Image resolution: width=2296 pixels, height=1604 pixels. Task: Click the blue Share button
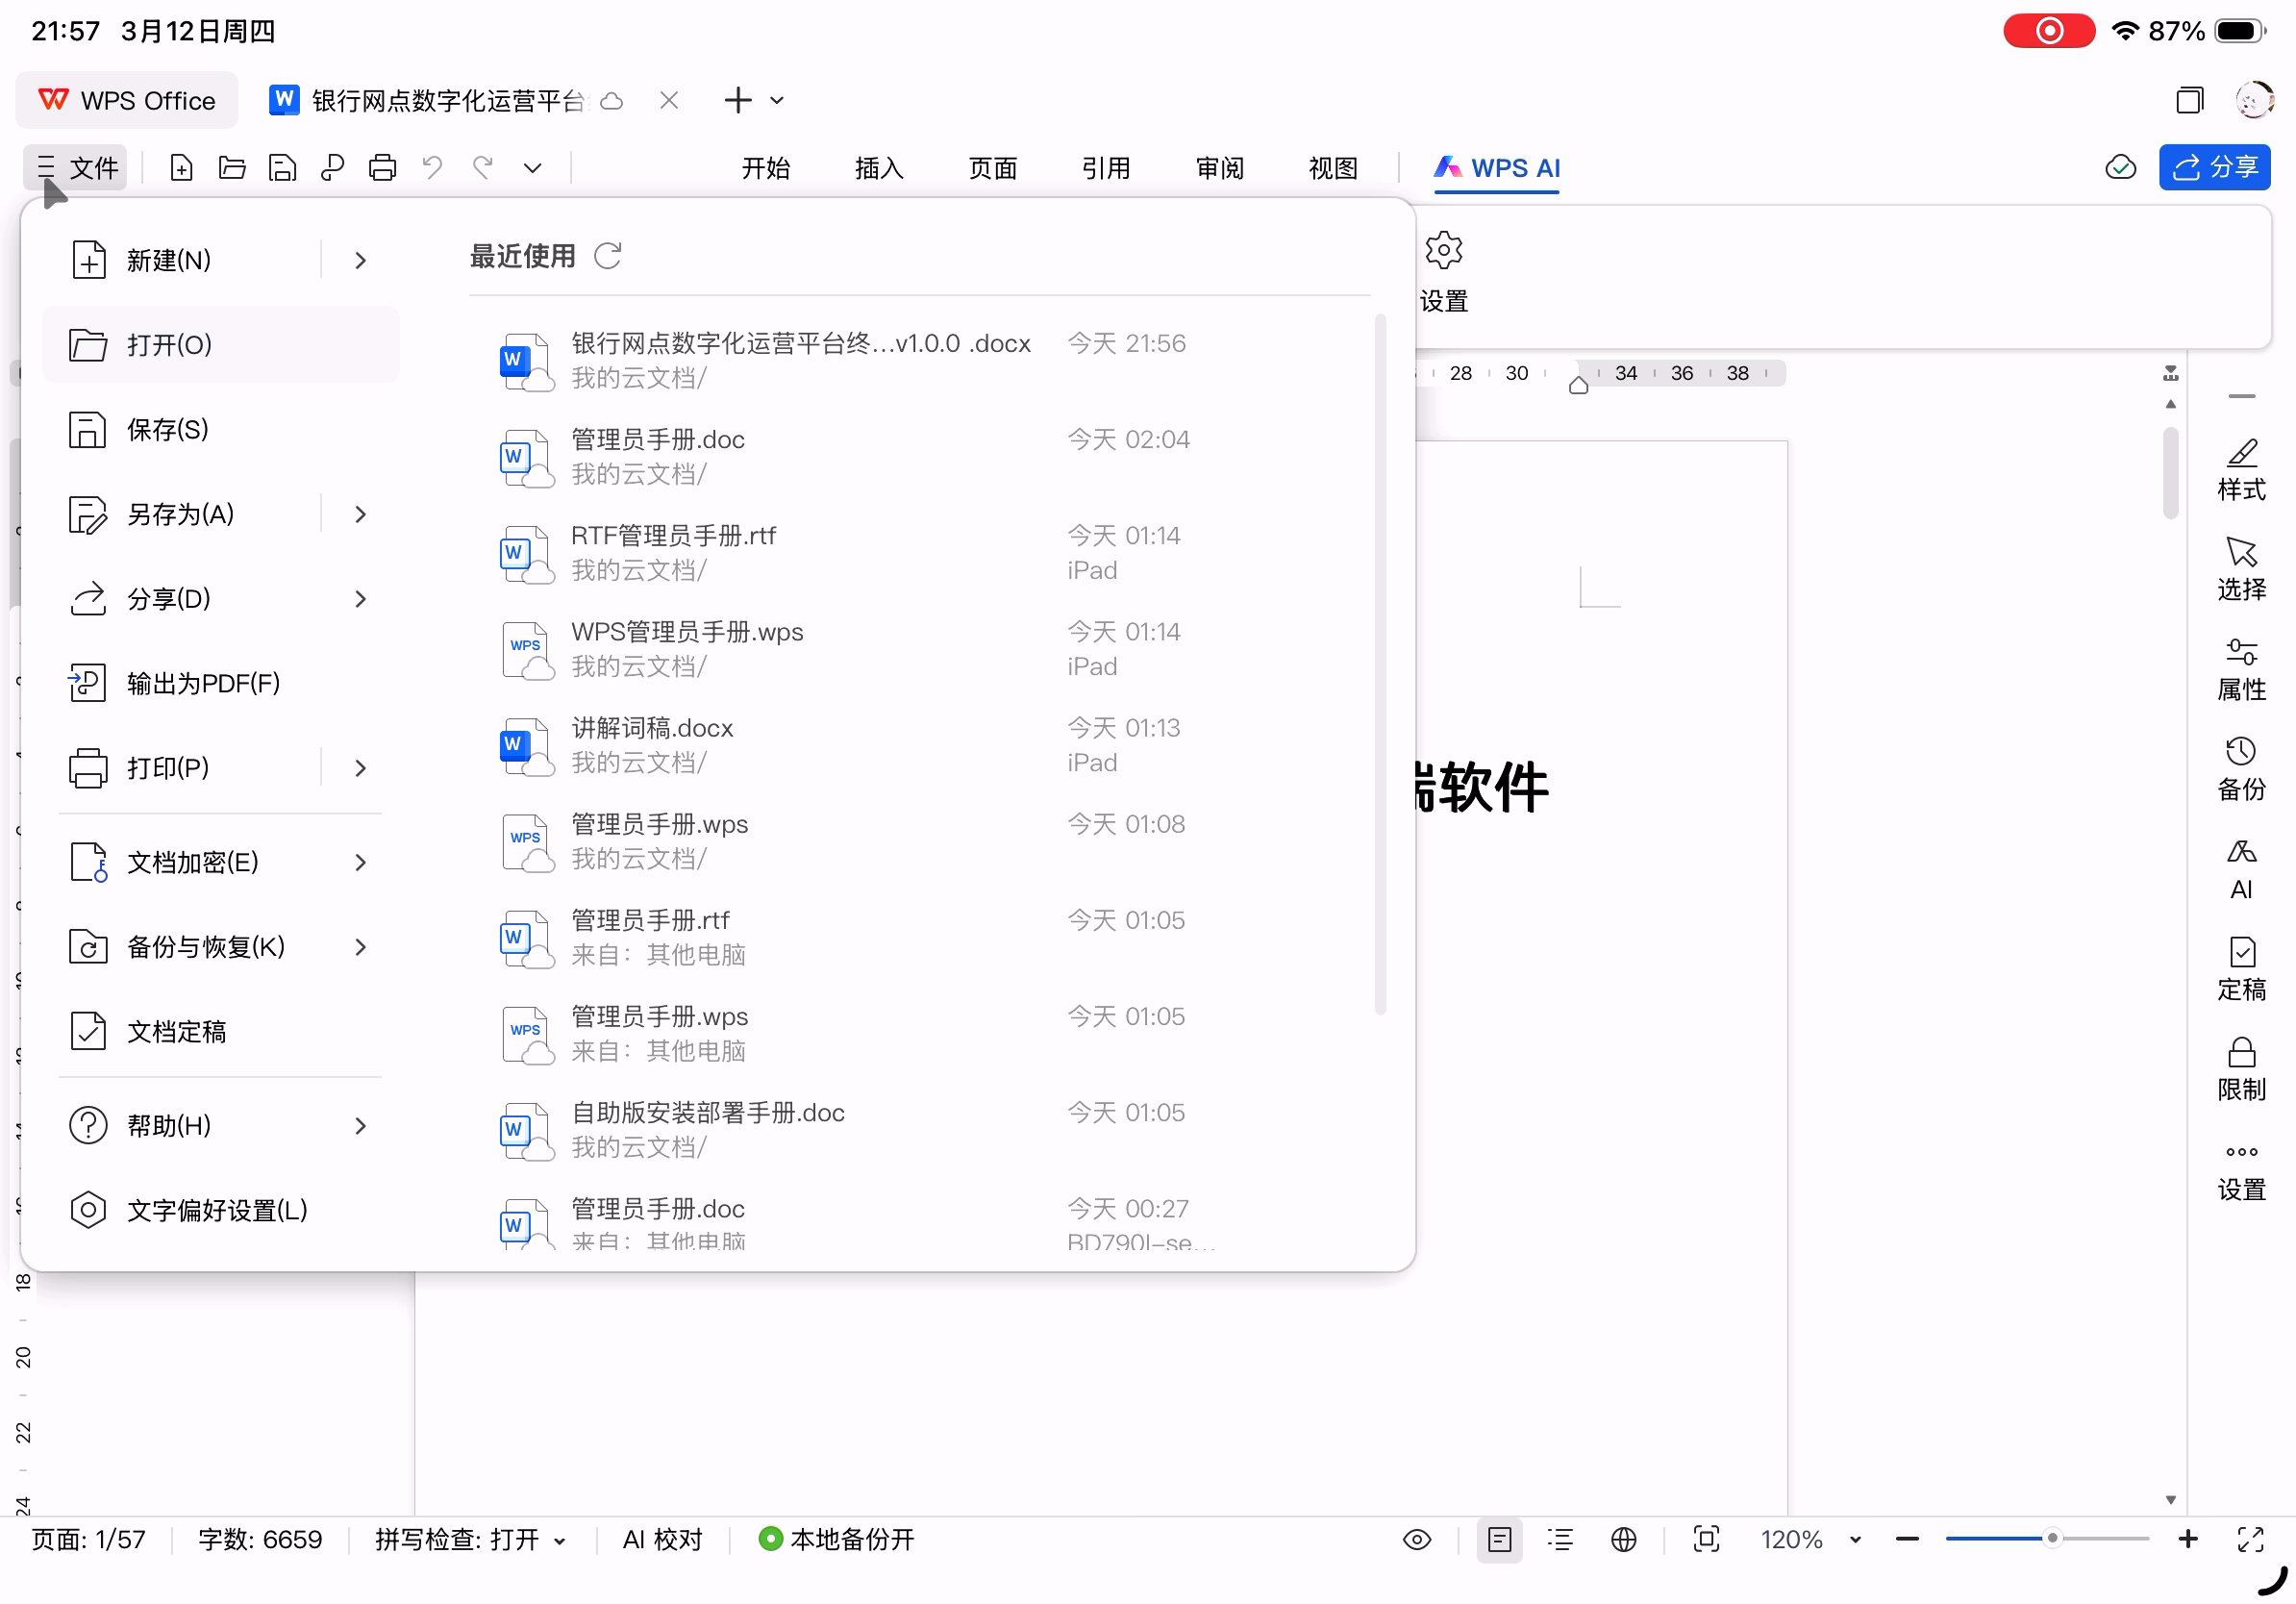click(2213, 167)
